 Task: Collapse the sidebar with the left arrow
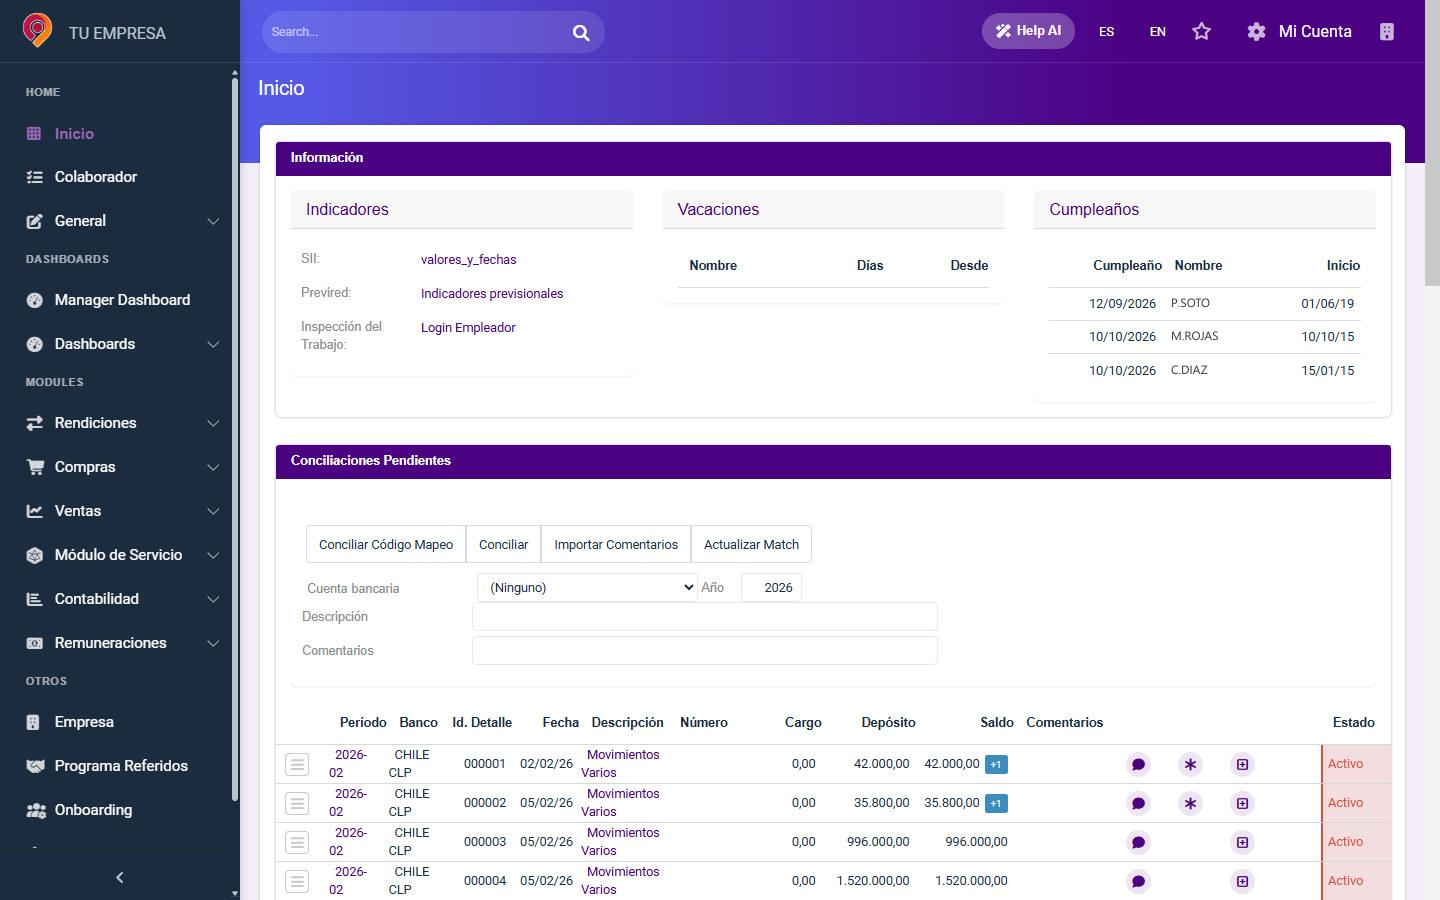(120, 877)
